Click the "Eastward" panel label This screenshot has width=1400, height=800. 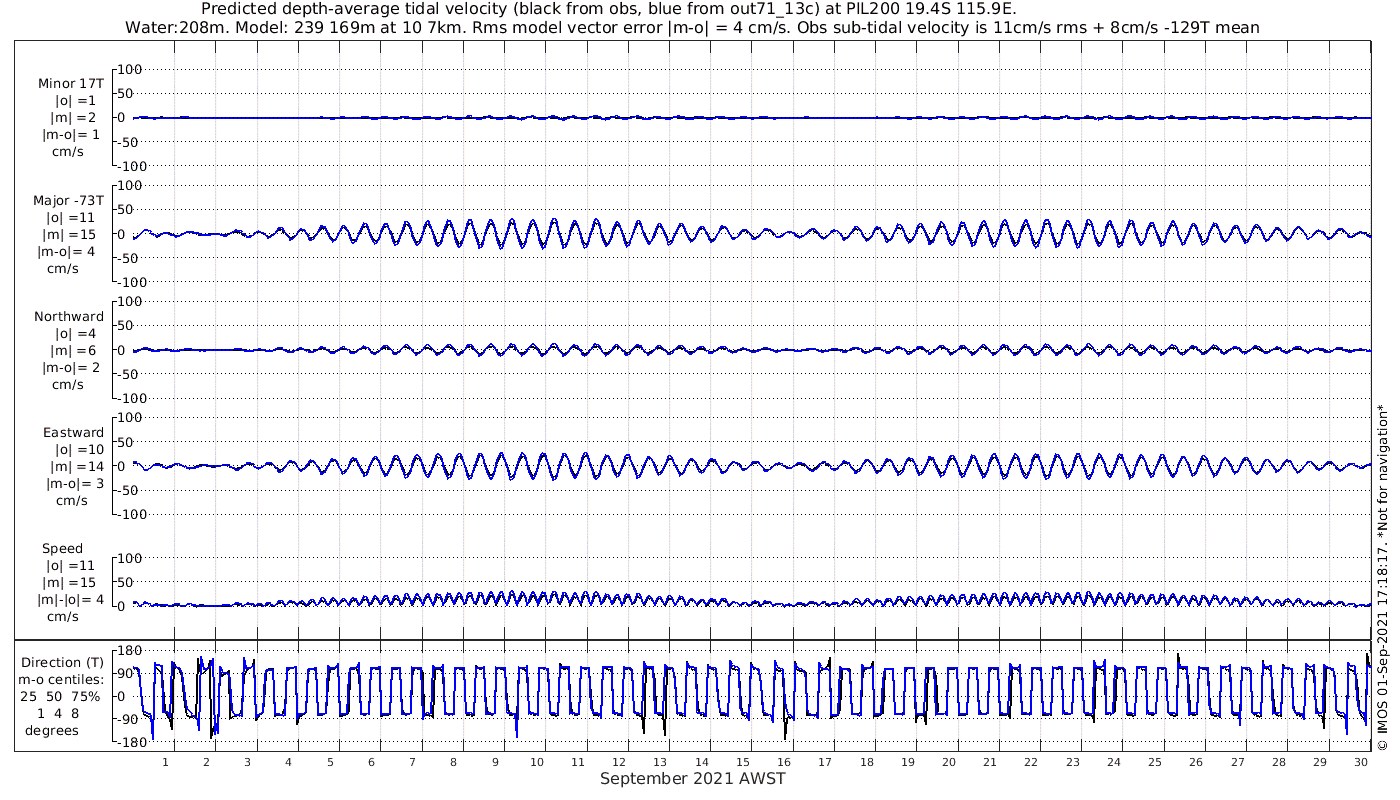click(x=73, y=433)
